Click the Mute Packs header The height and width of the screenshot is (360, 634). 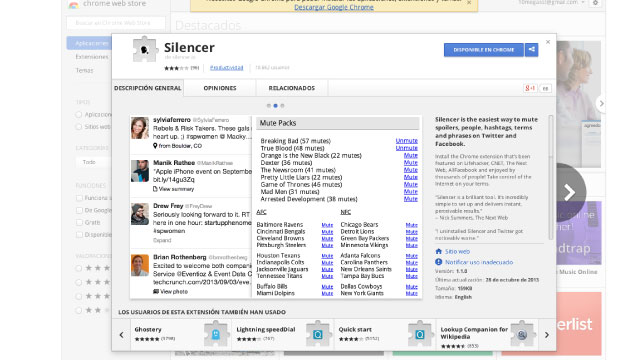(x=338, y=123)
